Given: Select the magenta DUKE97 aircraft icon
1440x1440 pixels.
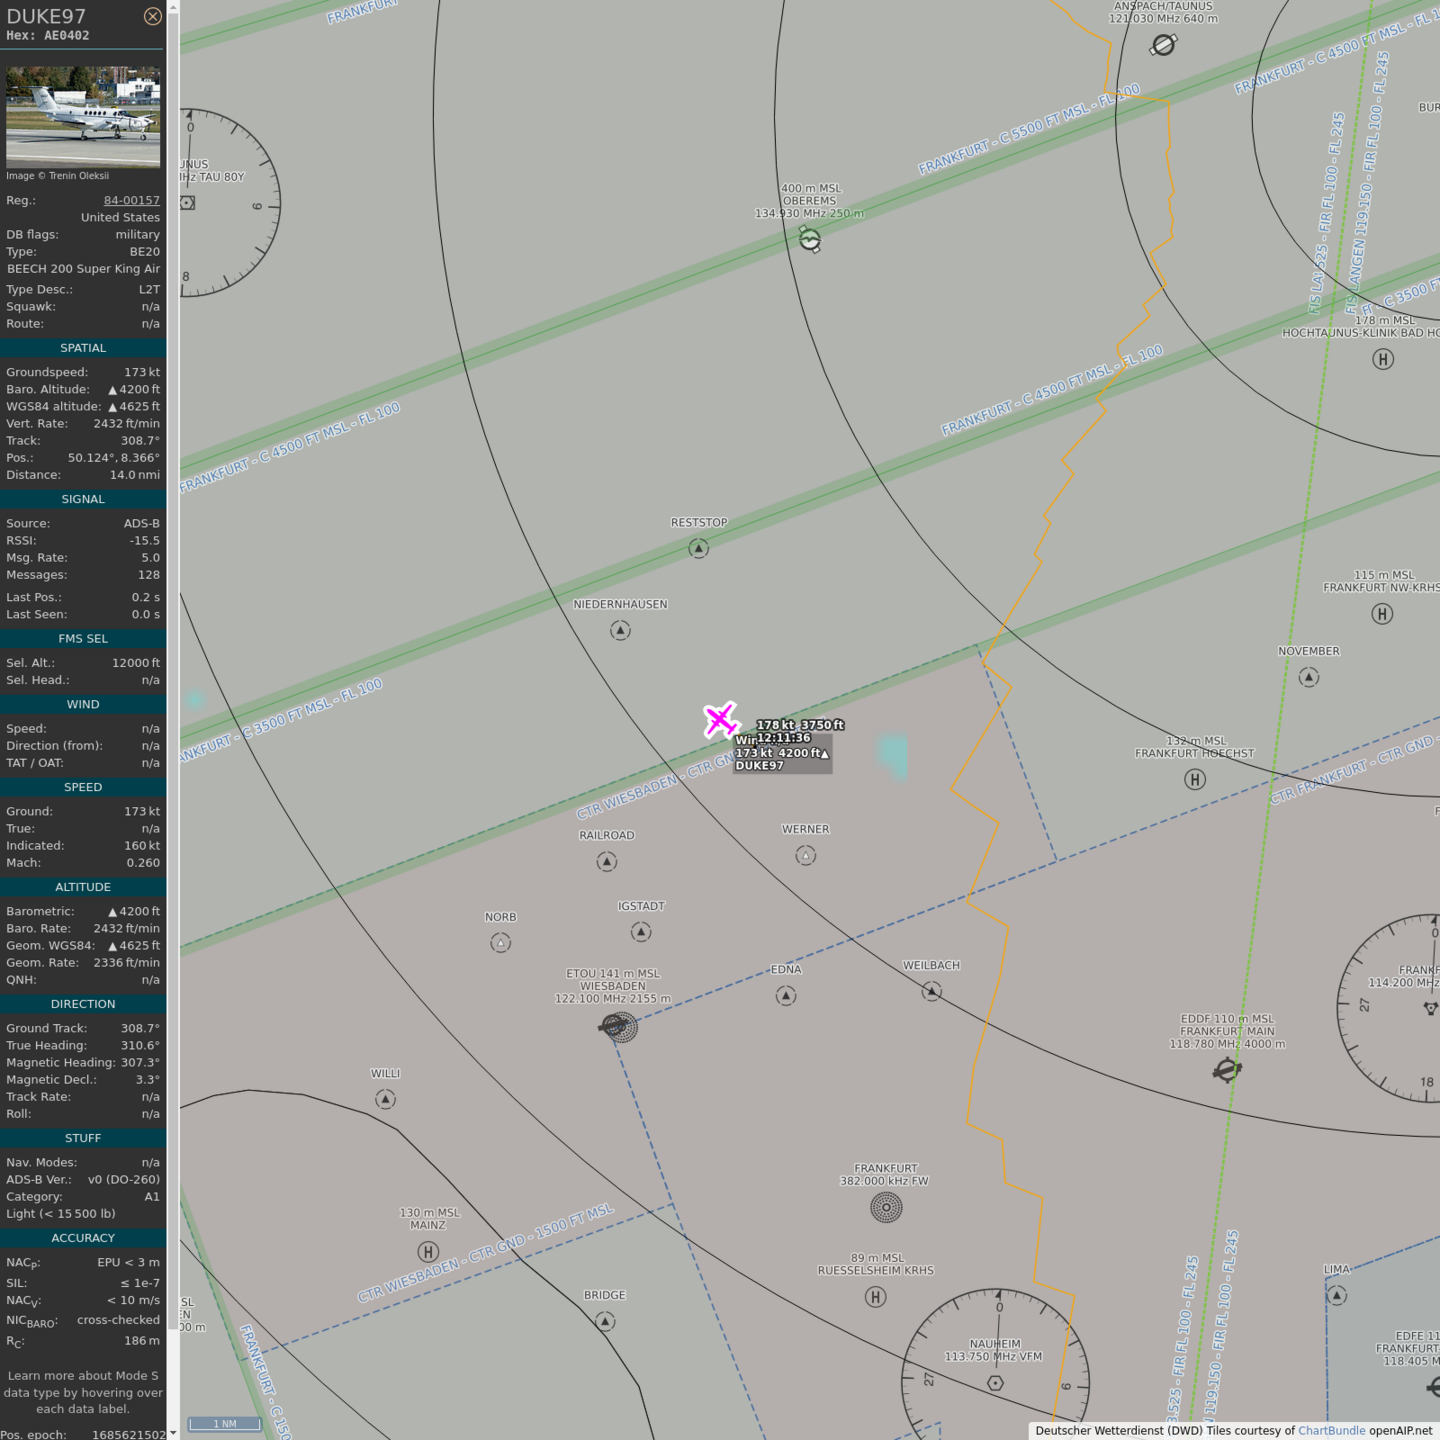Looking at the screenshot, I should pyautogui.click(x=719, y=719).
